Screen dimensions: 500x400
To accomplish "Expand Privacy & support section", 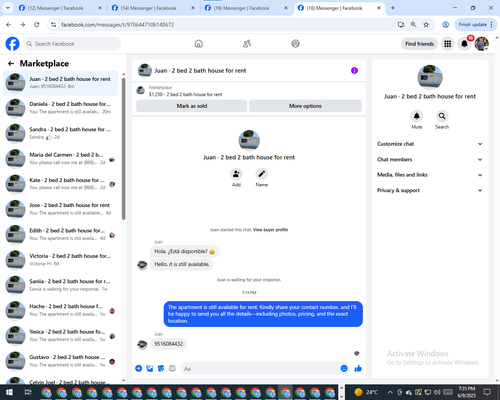I will [x=430, y=190].
